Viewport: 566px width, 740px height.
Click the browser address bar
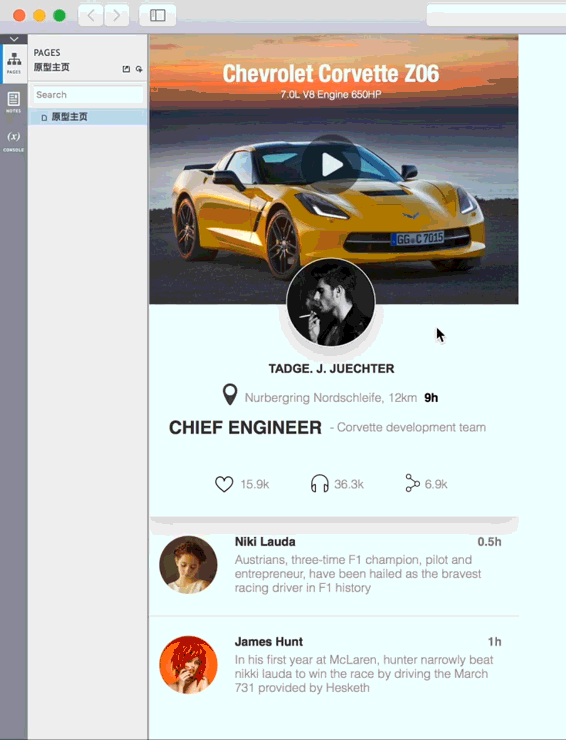point(496,16)
